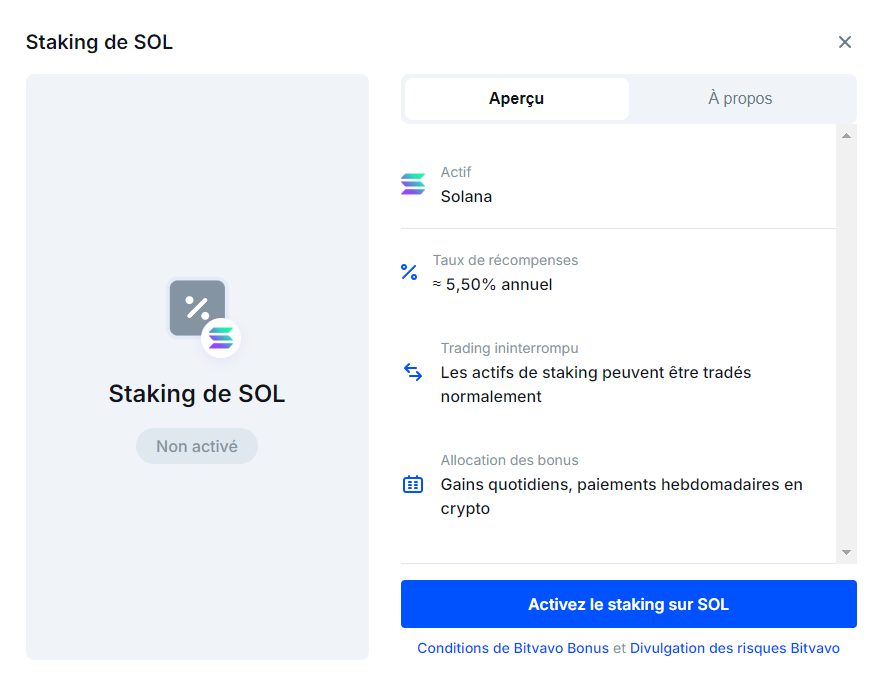
Task: Open Conditions de Bitvavo Bonus link
Action: click(513, 648)
